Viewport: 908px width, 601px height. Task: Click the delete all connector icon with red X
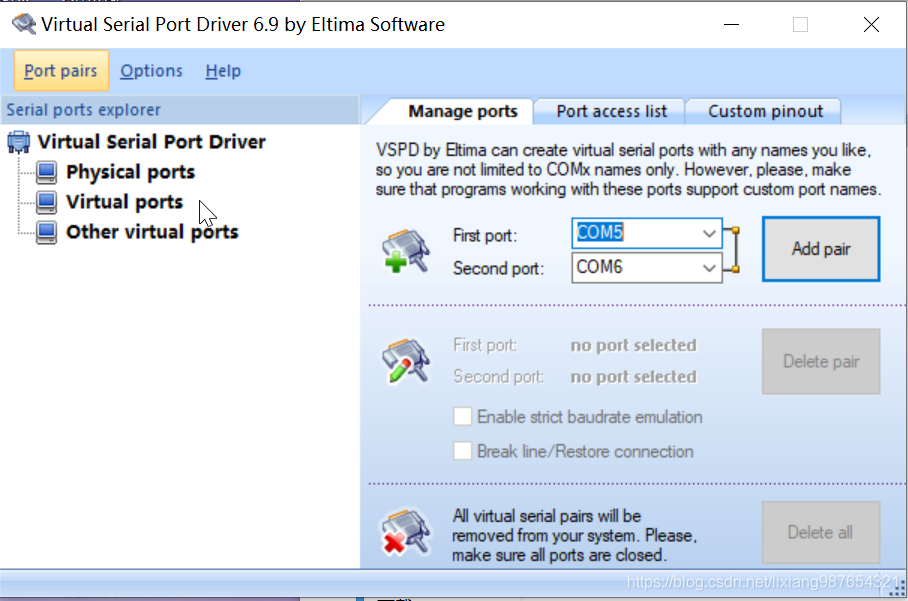click(x=405, y=532)
